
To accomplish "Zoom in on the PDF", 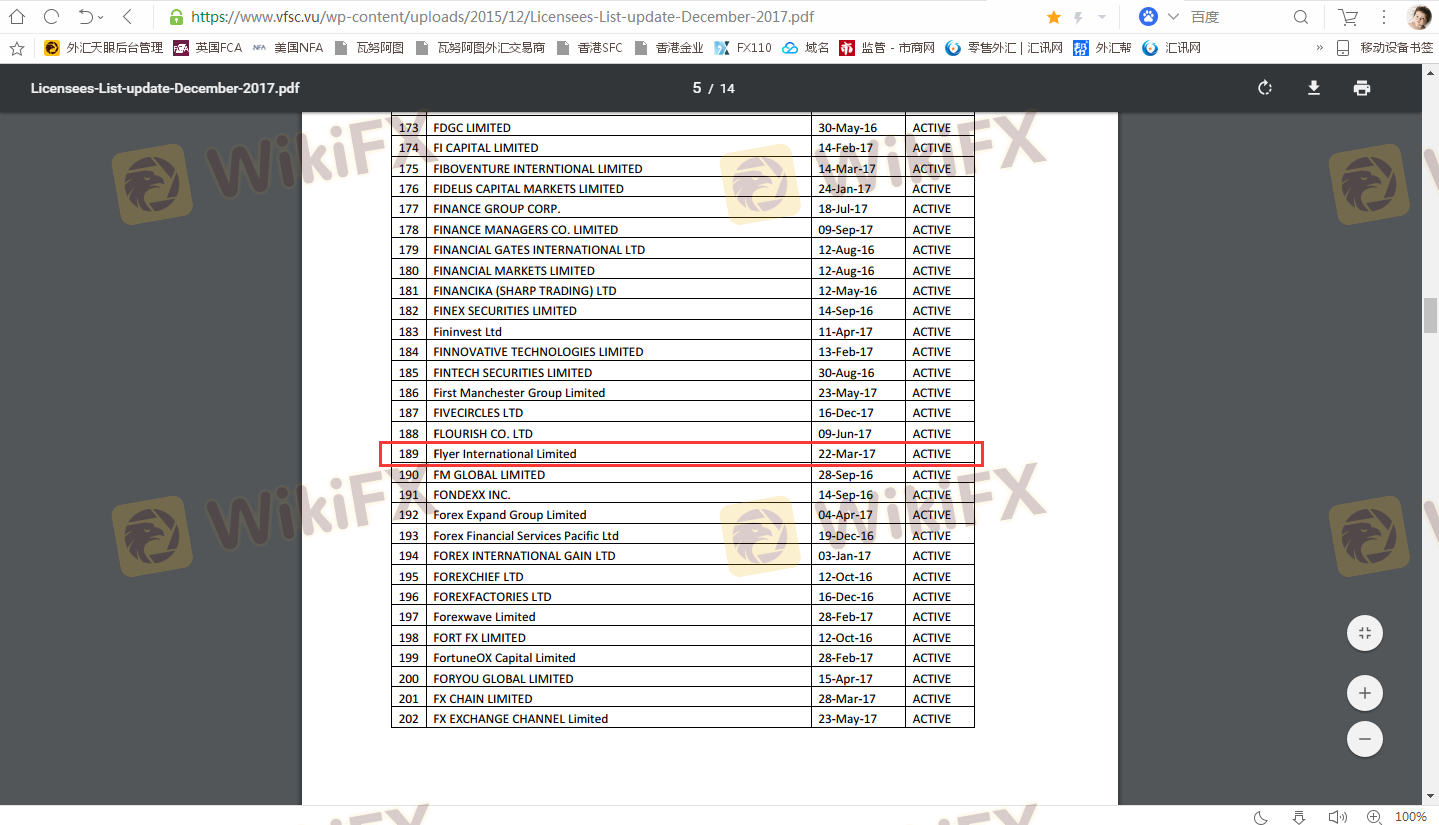I will 1364,692.
